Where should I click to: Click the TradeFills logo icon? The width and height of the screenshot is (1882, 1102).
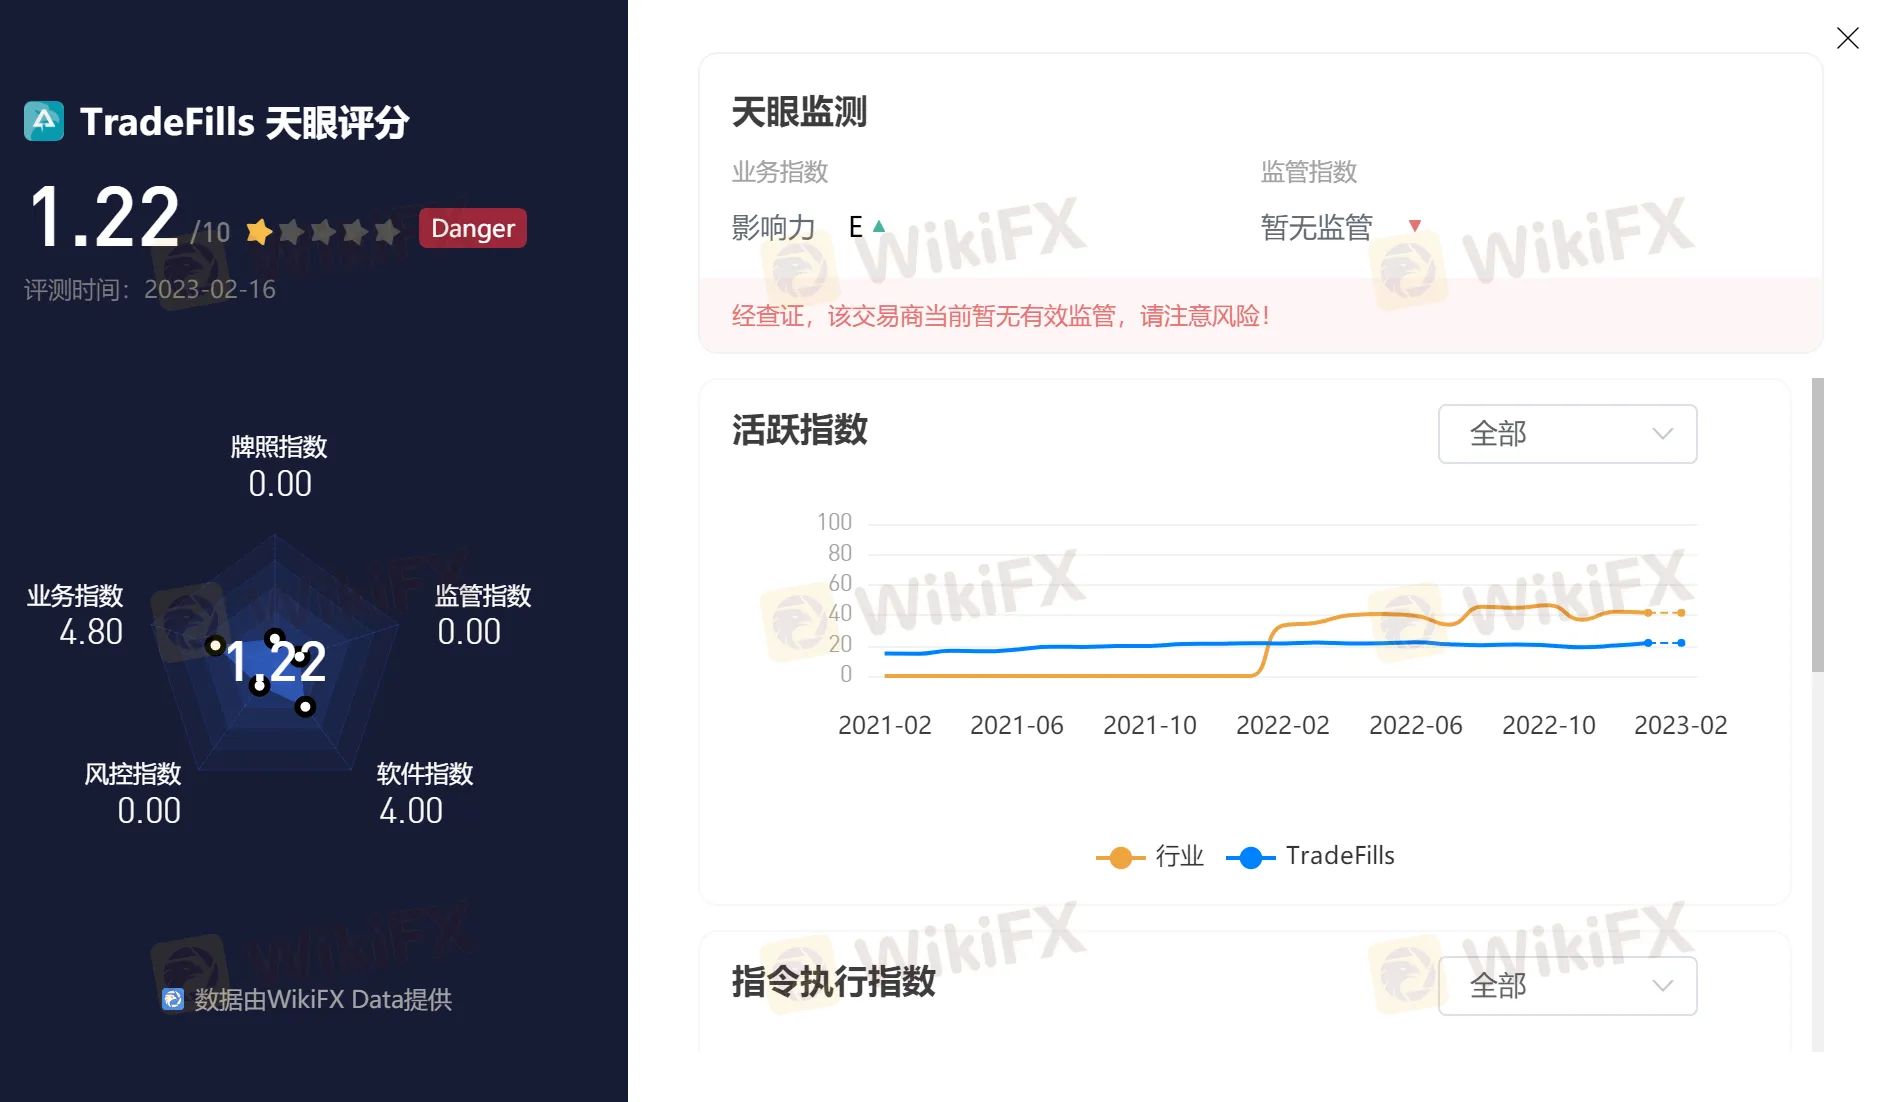44,121
